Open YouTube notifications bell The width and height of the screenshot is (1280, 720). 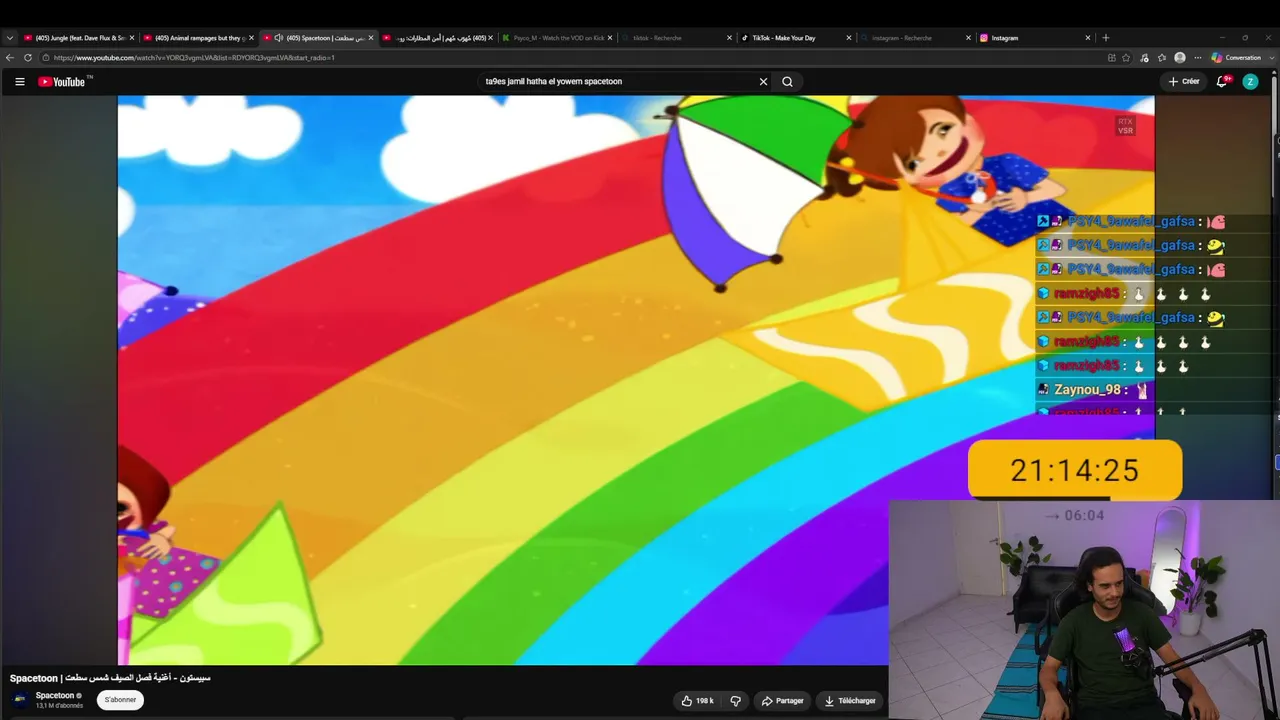coord(1221,82)
